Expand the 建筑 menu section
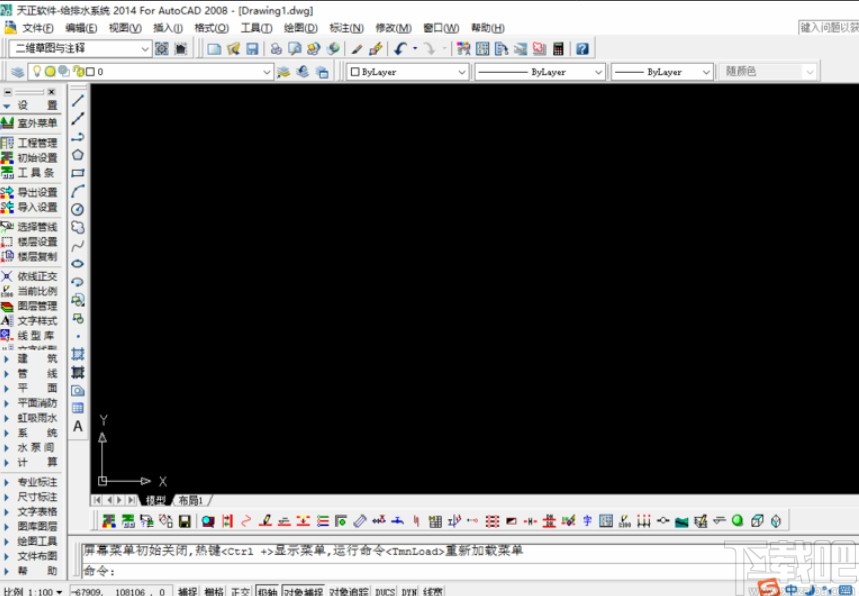The width and height of the screenshot is (859, 596). (31, 359)
